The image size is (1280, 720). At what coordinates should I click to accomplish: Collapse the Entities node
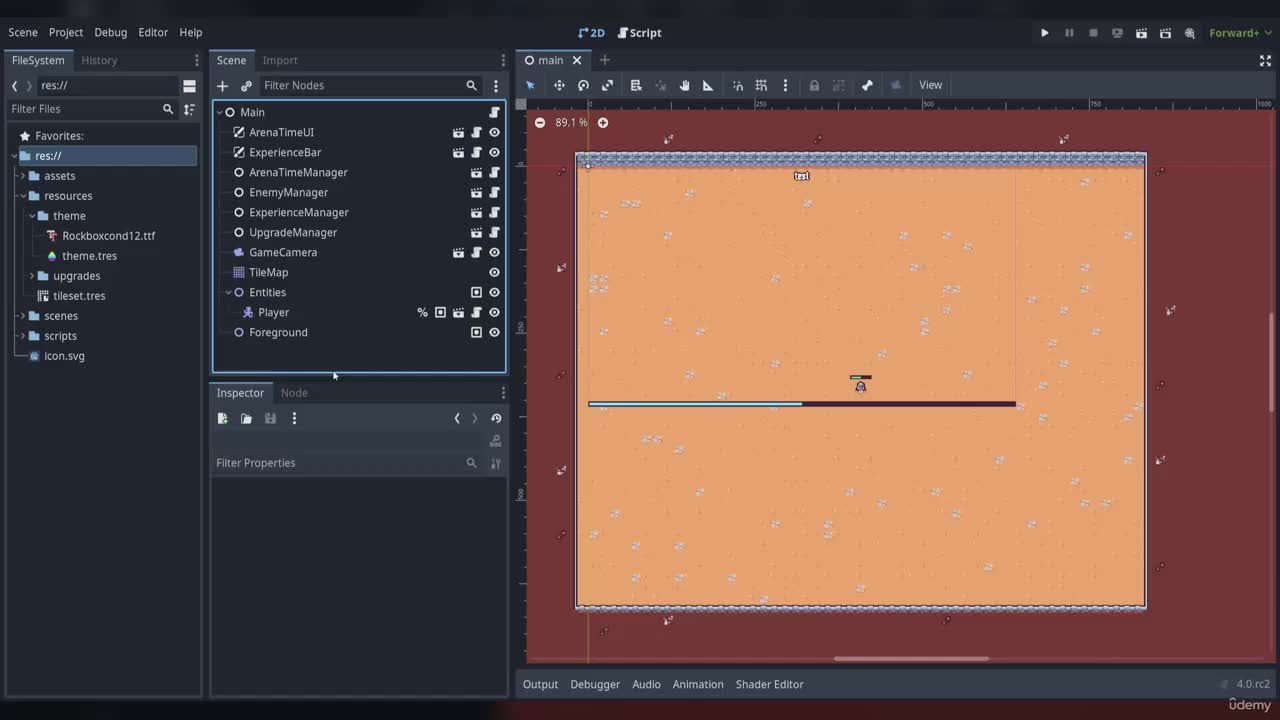pos(229,292)
